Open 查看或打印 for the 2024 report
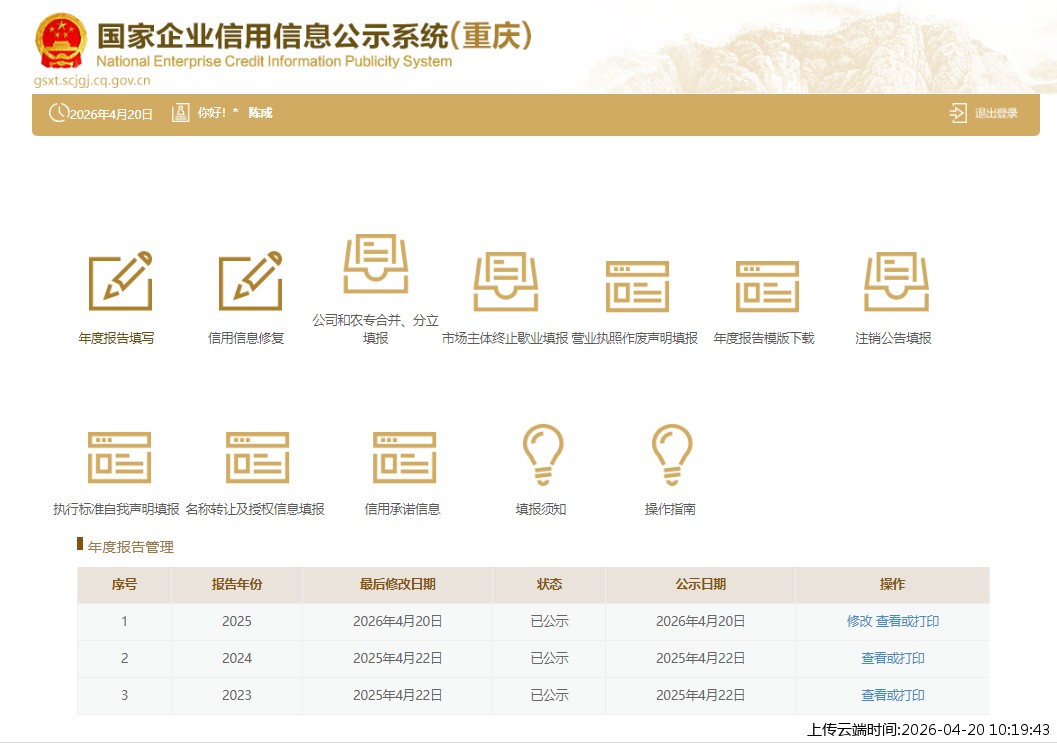The height and width of the screenshot is (743, 1057). (x=892, y=658)
